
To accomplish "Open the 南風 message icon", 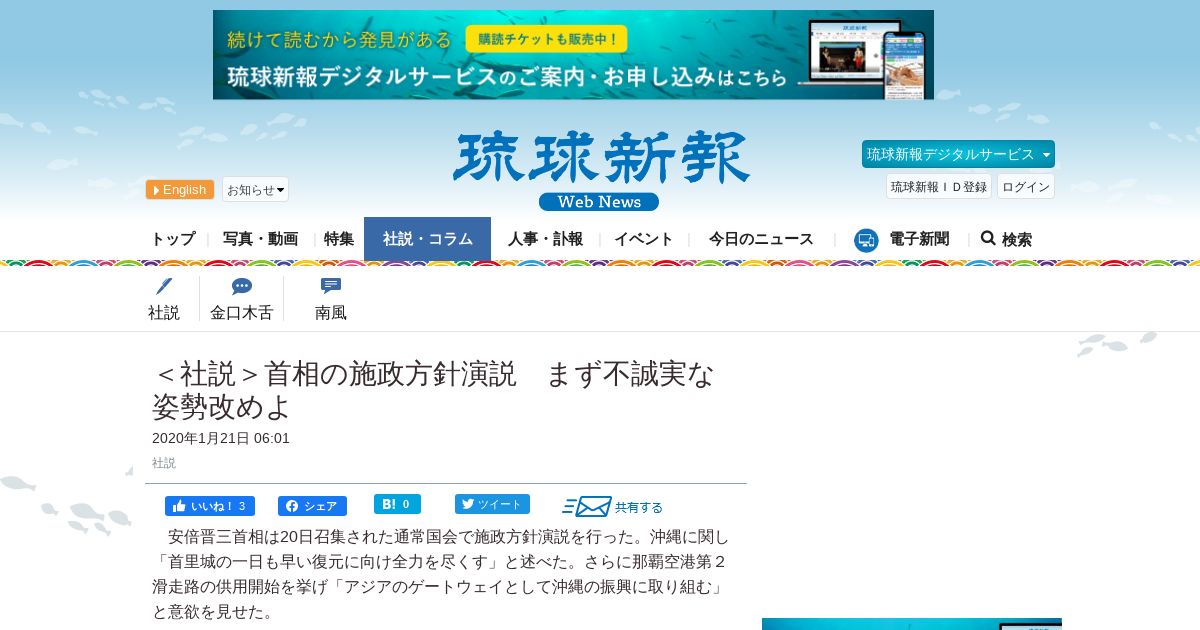I will pyautogui.click(x=331, y=286).
